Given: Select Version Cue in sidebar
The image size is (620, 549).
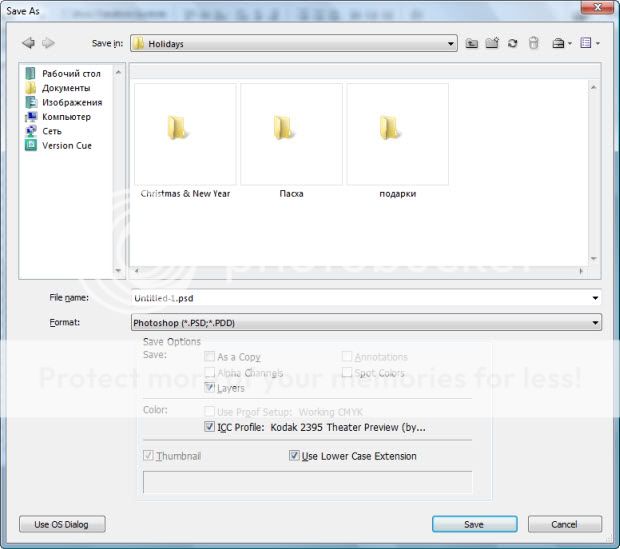Looking at the screenshot, I should (x=66, y=145).
